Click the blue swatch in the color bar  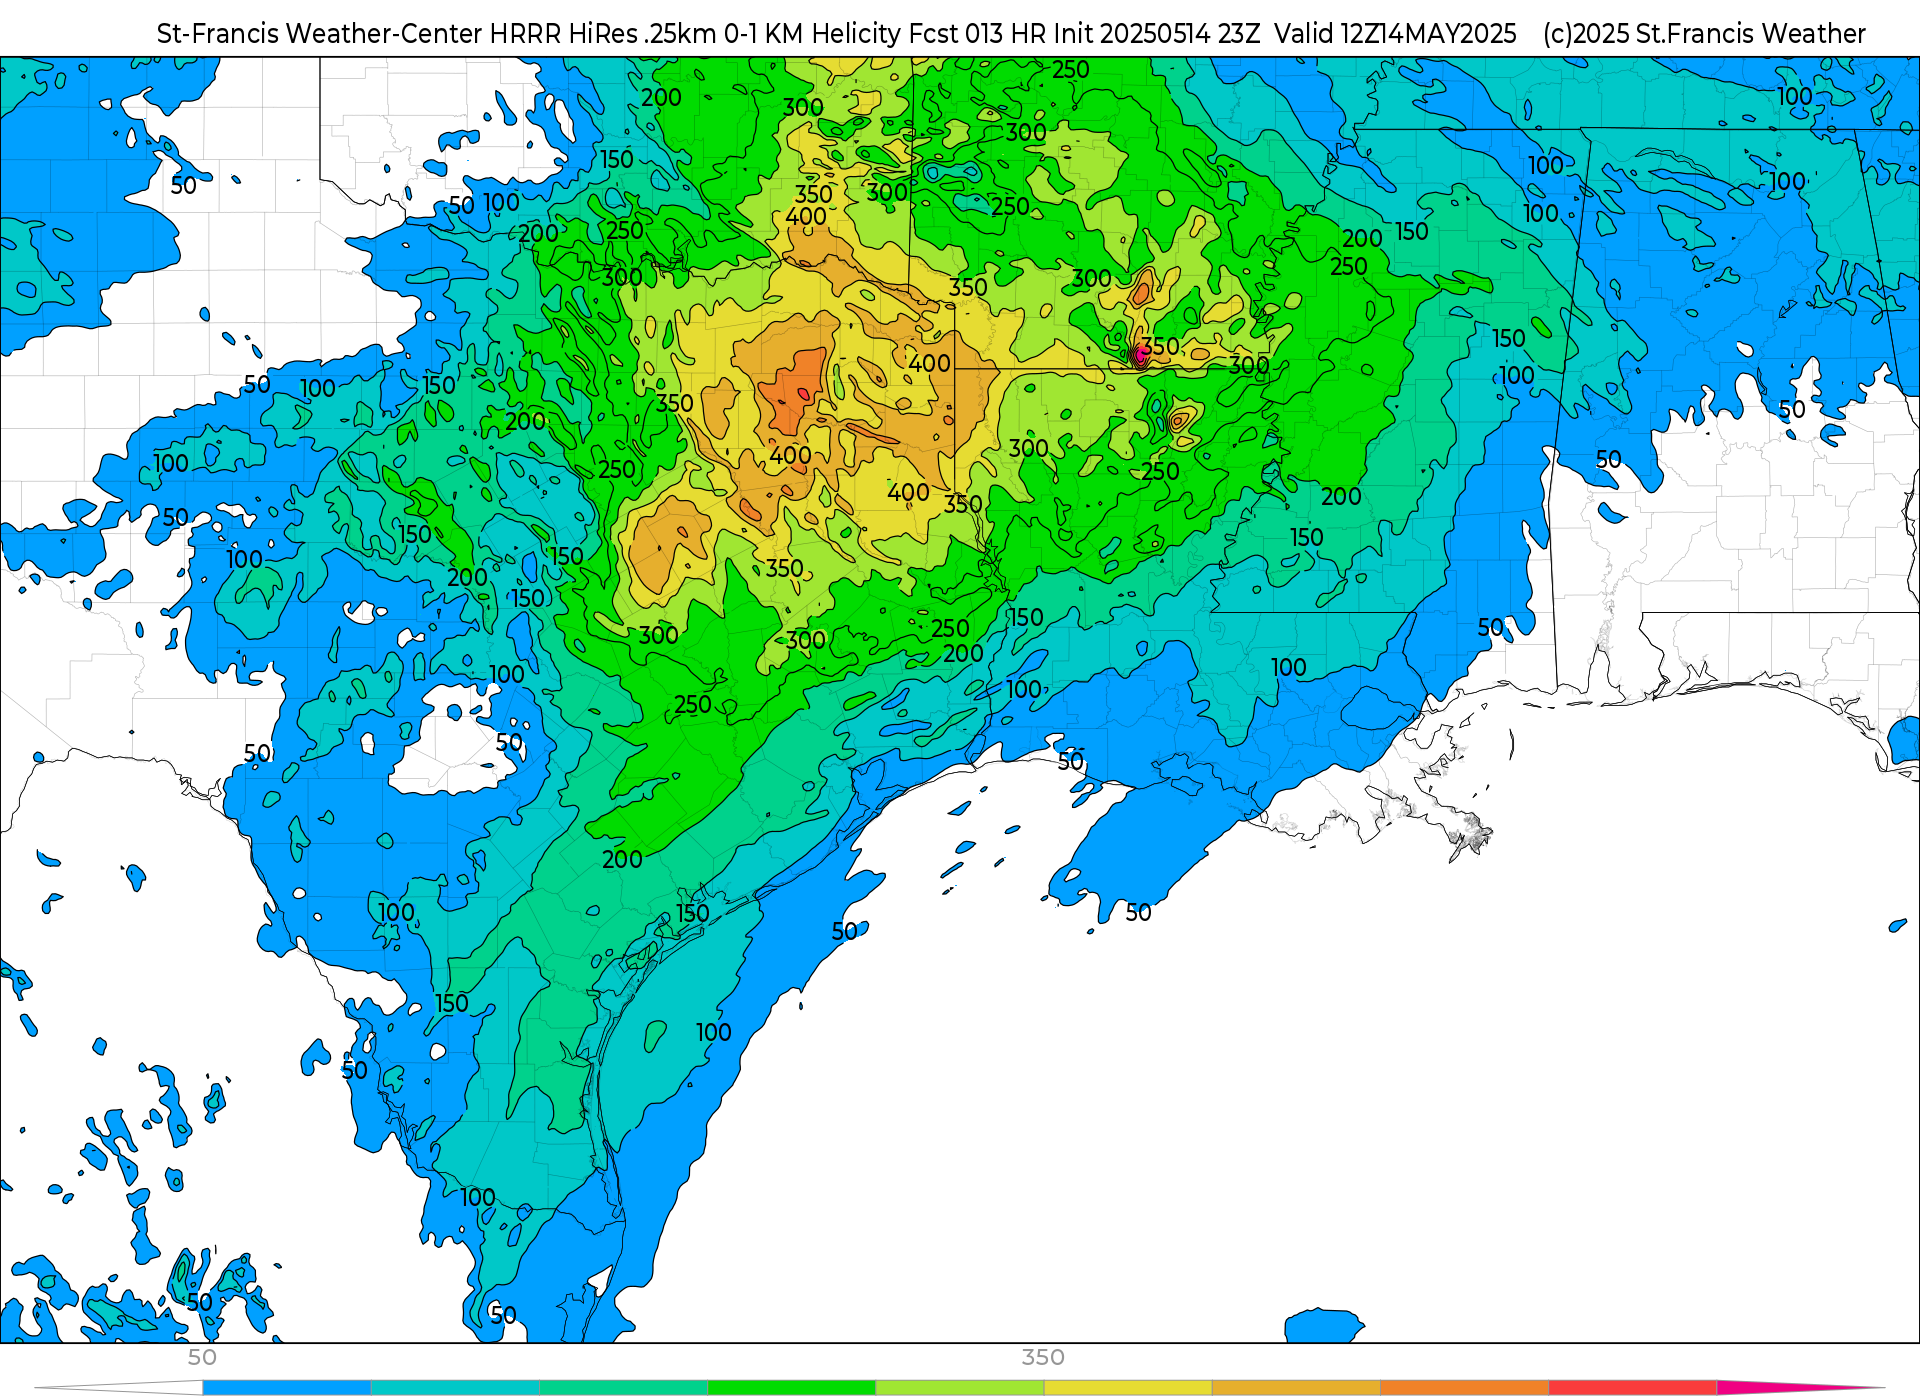pyautogui.click(x=287, y=1388)
